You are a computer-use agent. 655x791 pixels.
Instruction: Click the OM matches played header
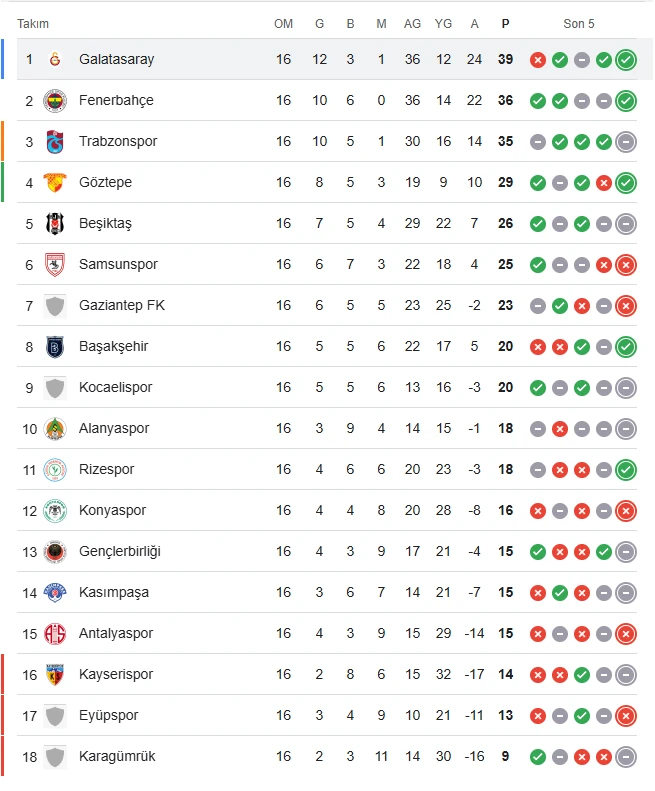pyautogui.click(x=284, y=23)
